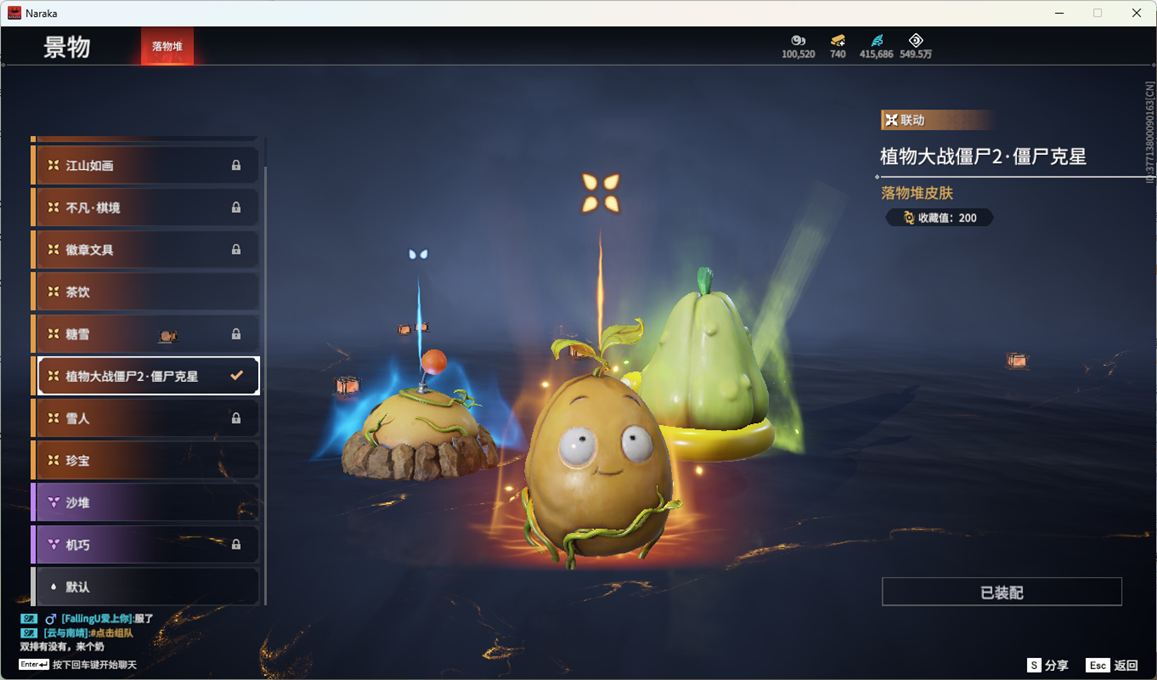
Task: Click the feather currency icon showing 415,686
Action: tap(877, 41)
